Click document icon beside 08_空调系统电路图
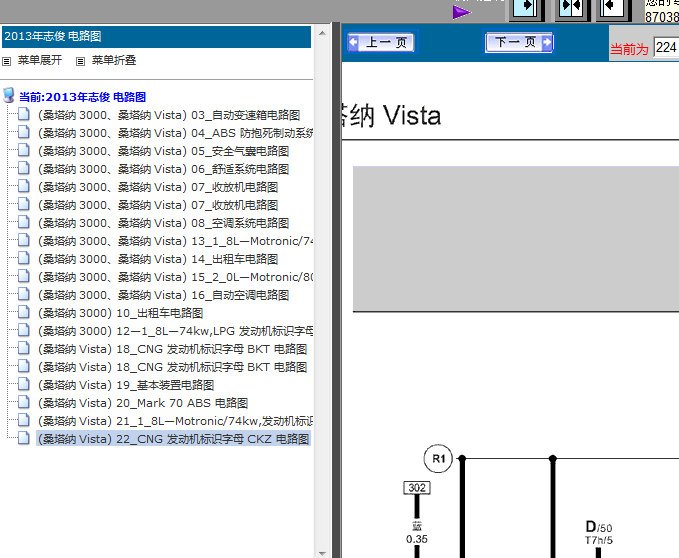Screen dimensions: 679x558 click(24, 222)
